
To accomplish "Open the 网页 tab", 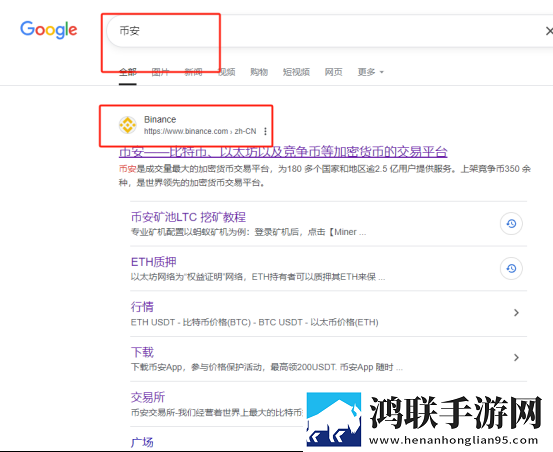I will click(x=334, y=72).
